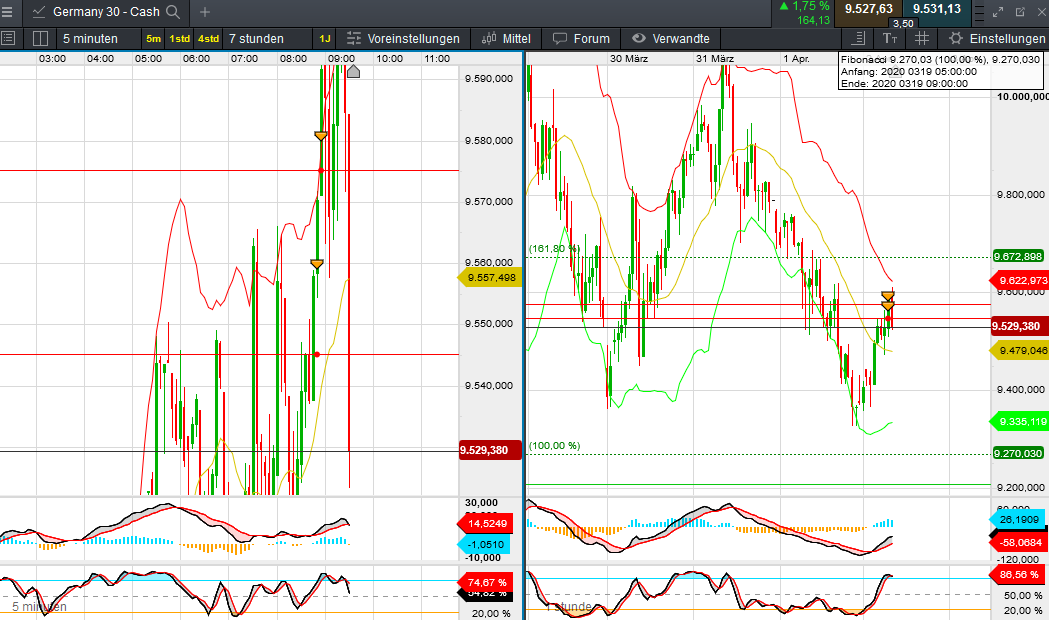Click red band label 9.622,973
Screen dimensions: 1049x620
(x=1020, y=280)
